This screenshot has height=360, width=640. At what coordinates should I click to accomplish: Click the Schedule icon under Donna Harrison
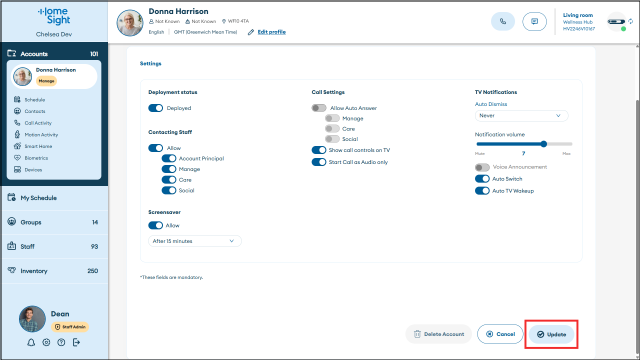click(17, 100)
